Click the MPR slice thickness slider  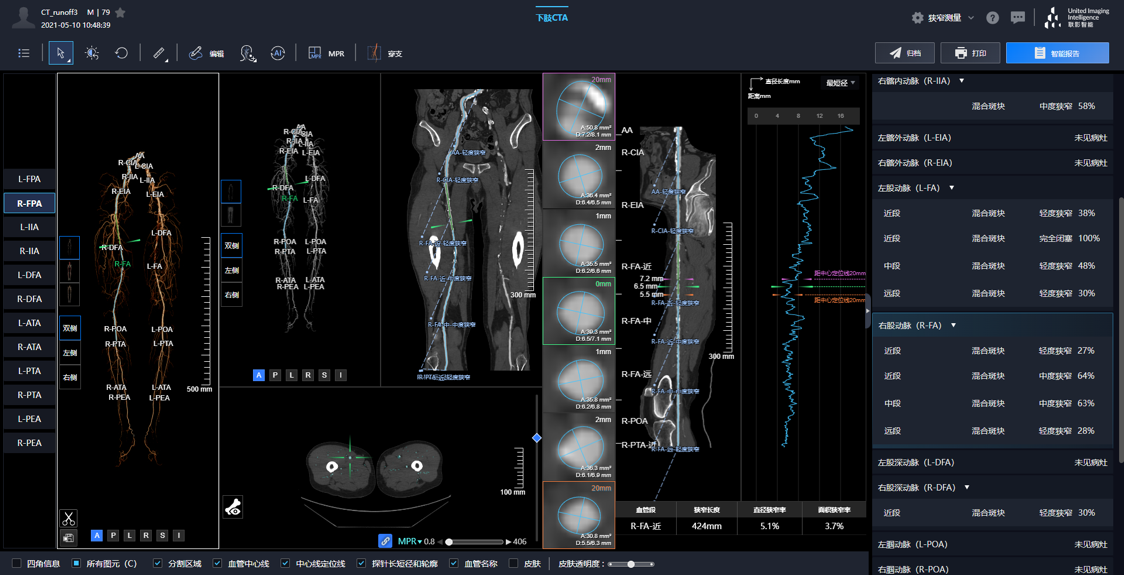pyautogui.click(x=475, y=542)
